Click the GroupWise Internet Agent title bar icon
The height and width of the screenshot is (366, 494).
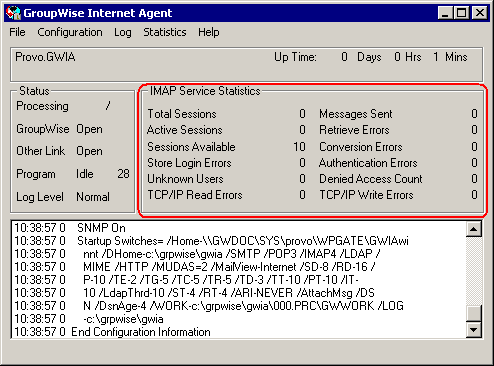tap(13, 13)
